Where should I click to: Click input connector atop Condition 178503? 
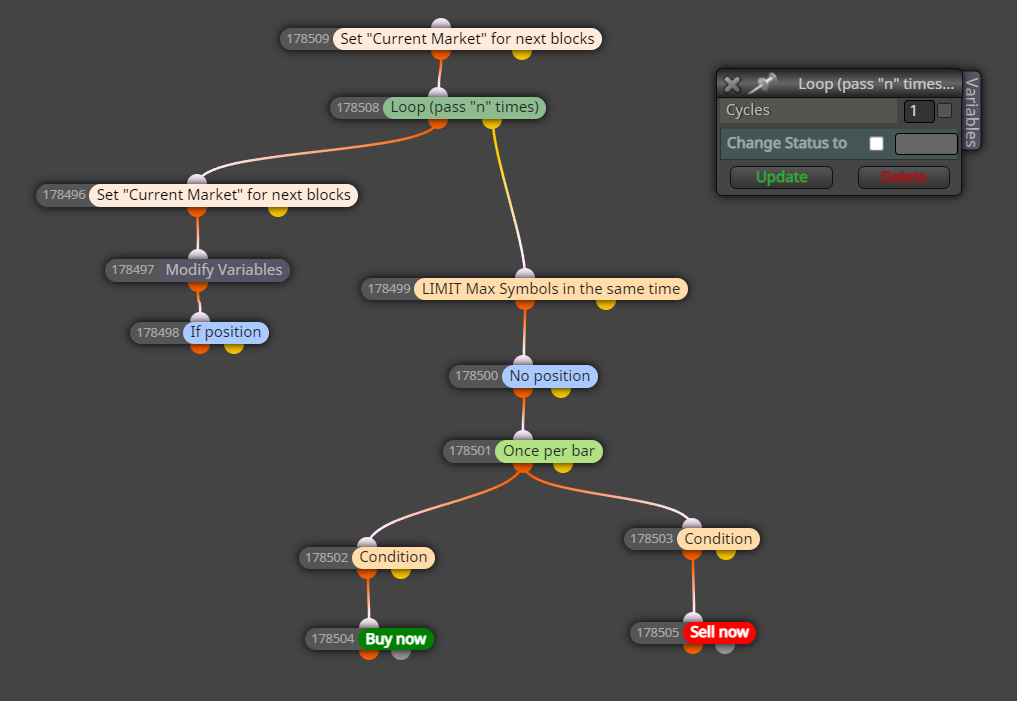[x=692, y=525]
